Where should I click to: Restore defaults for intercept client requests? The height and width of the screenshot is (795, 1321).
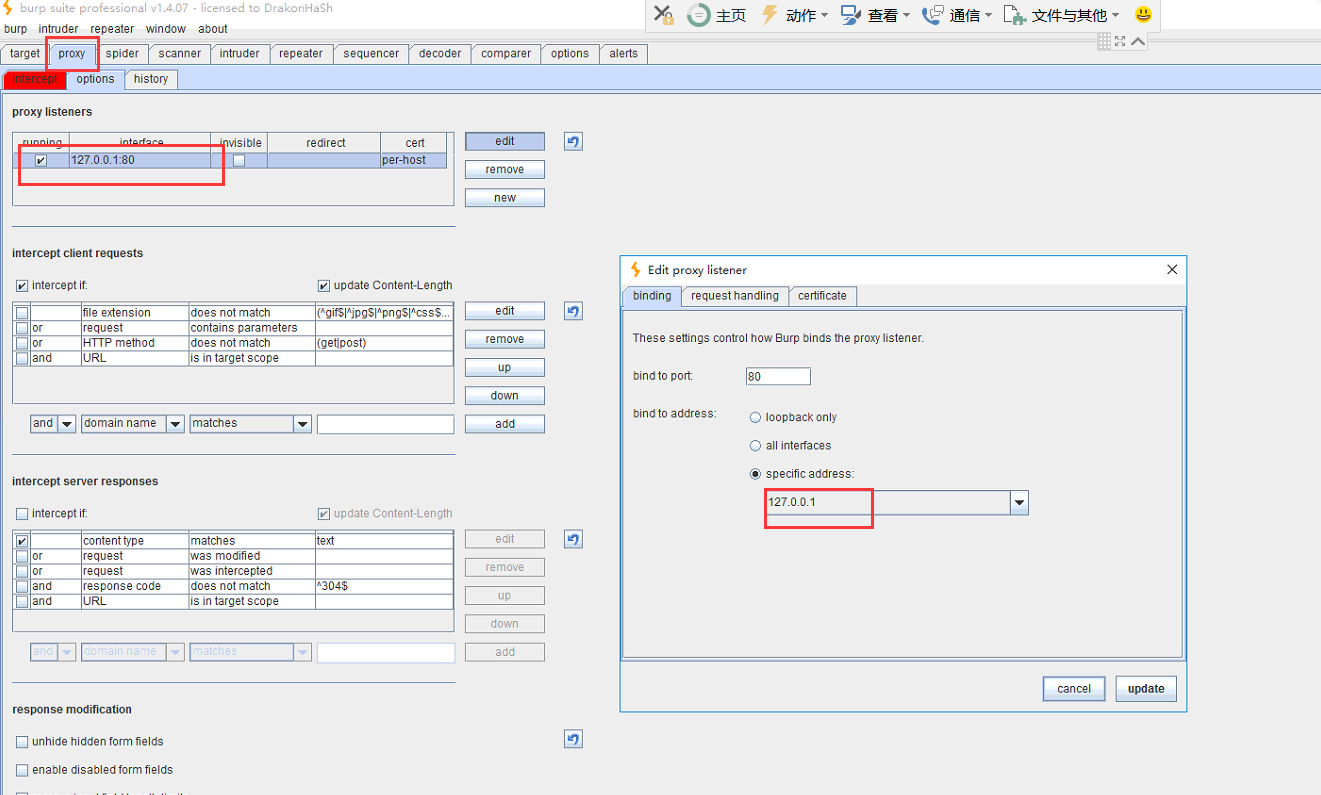click(x=573, y=311)
